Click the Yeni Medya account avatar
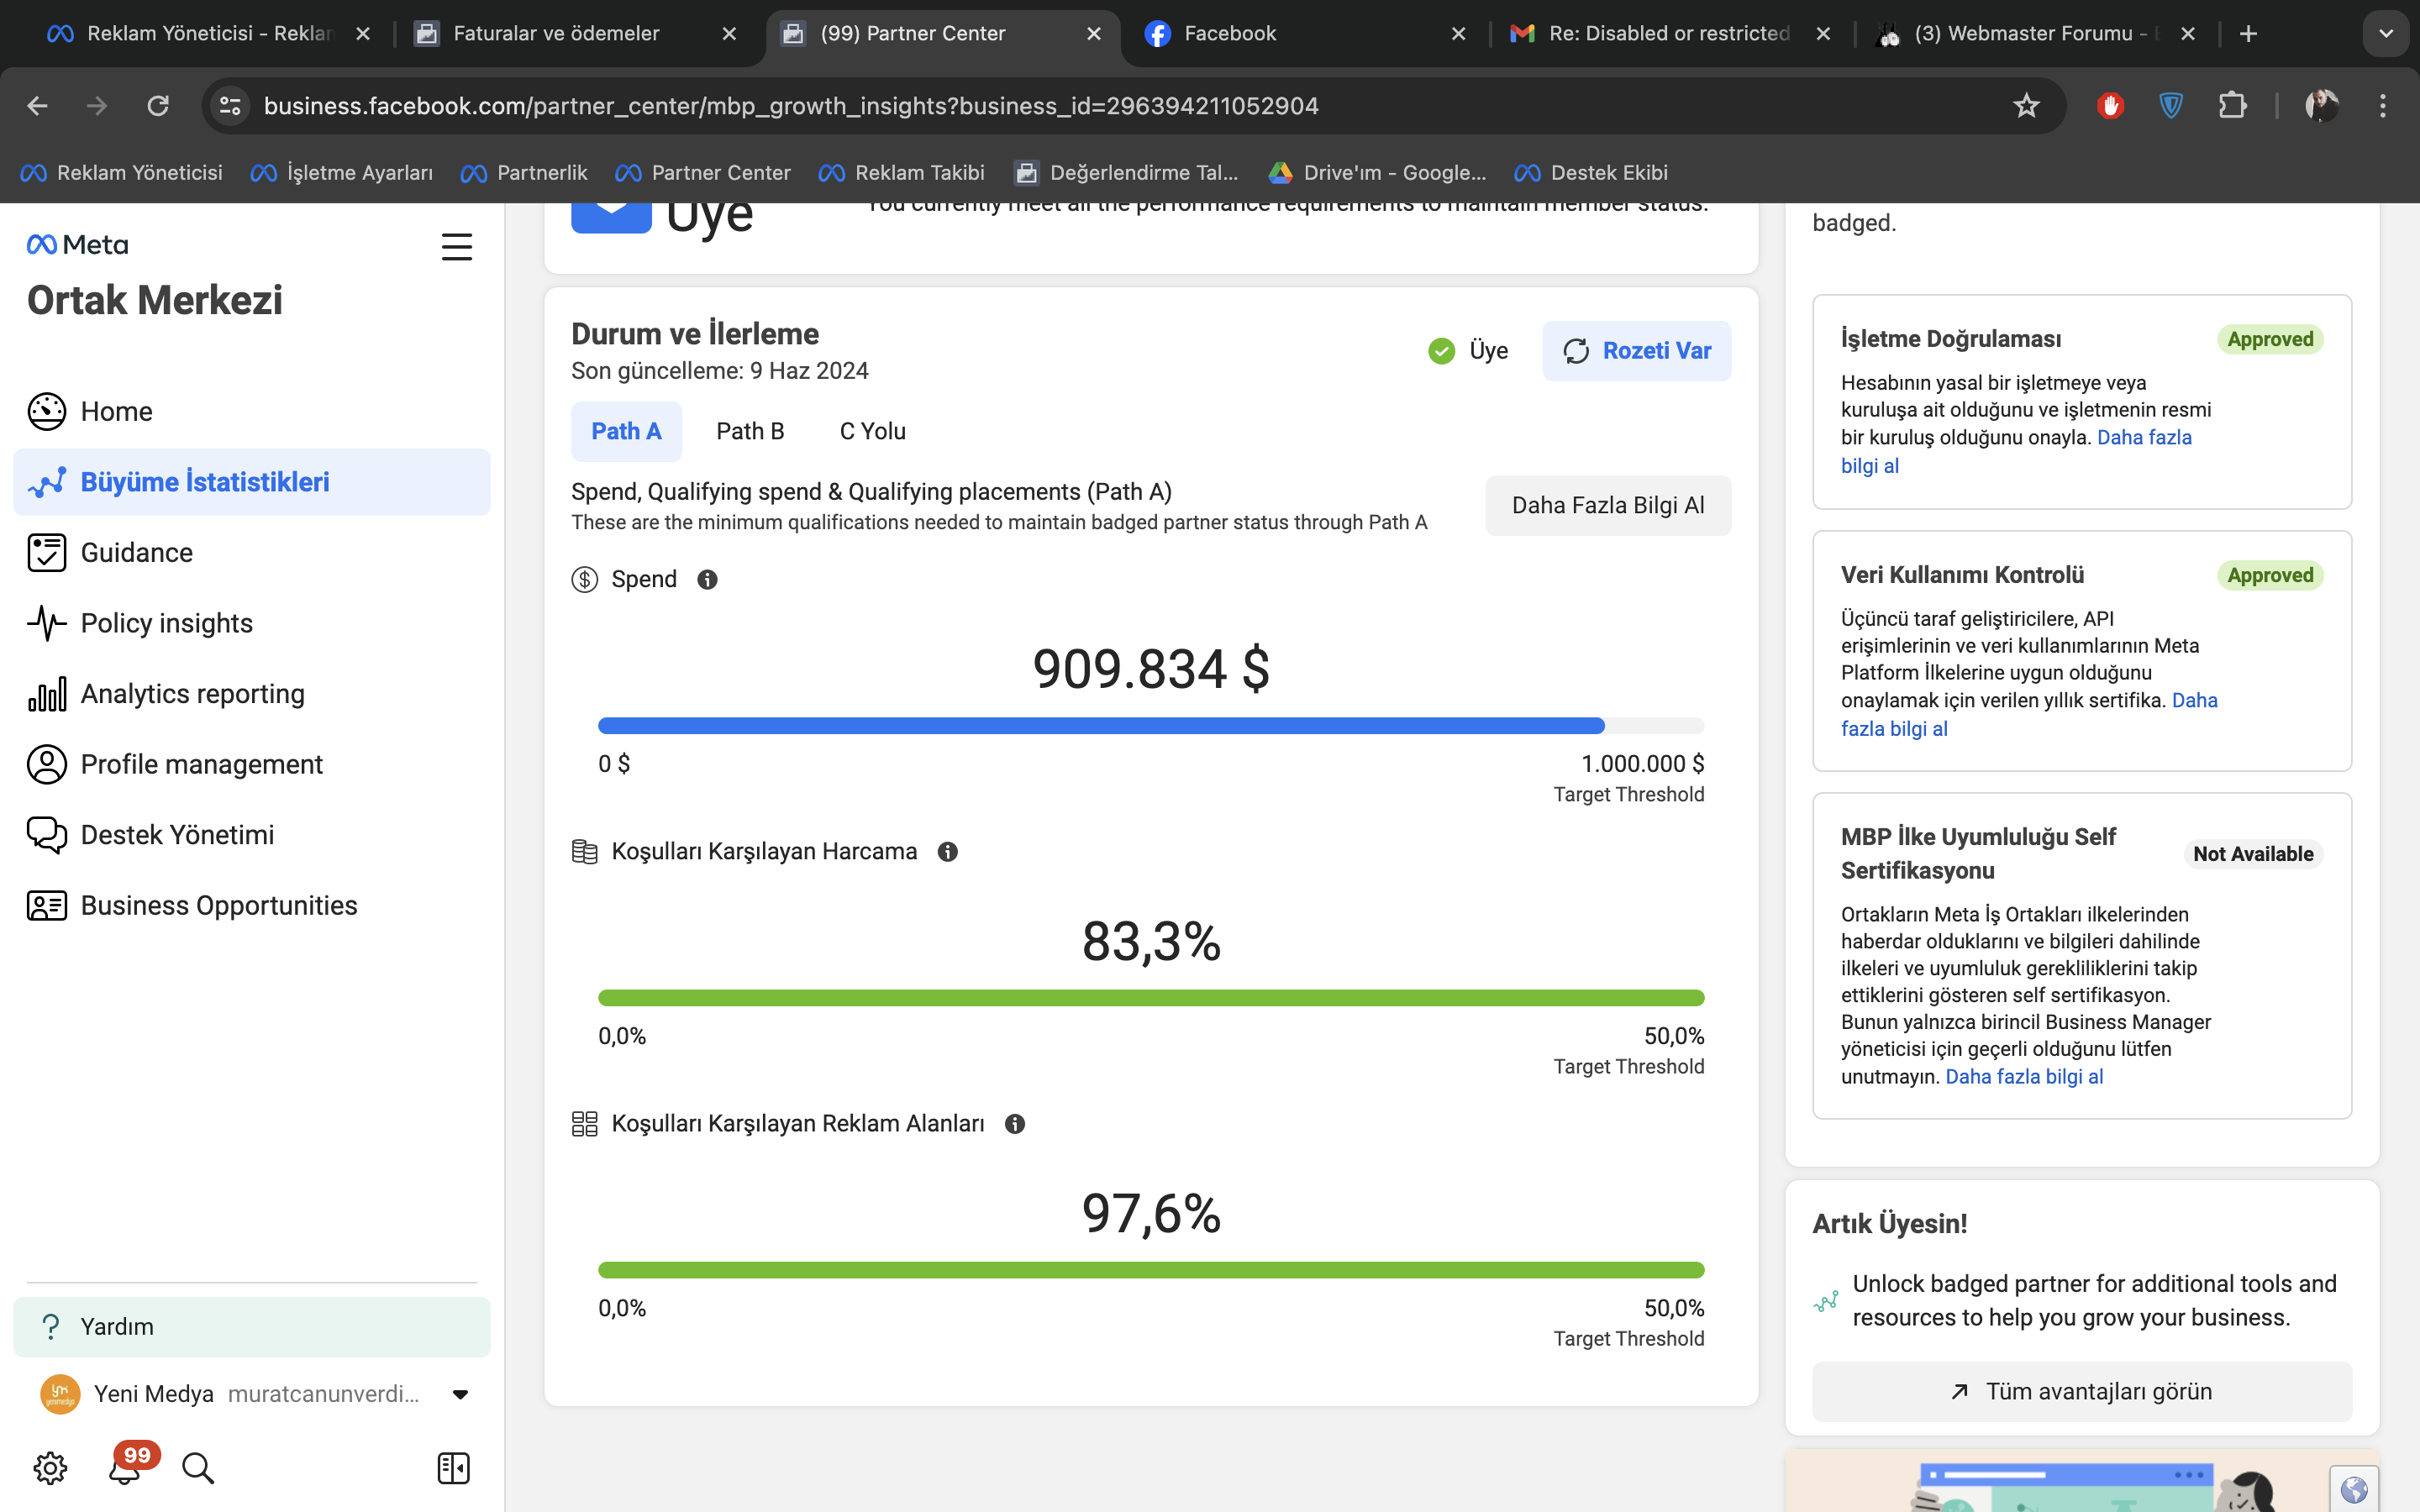The width and height of the screenshot is (2420, 1512). tap(60, 1393)
